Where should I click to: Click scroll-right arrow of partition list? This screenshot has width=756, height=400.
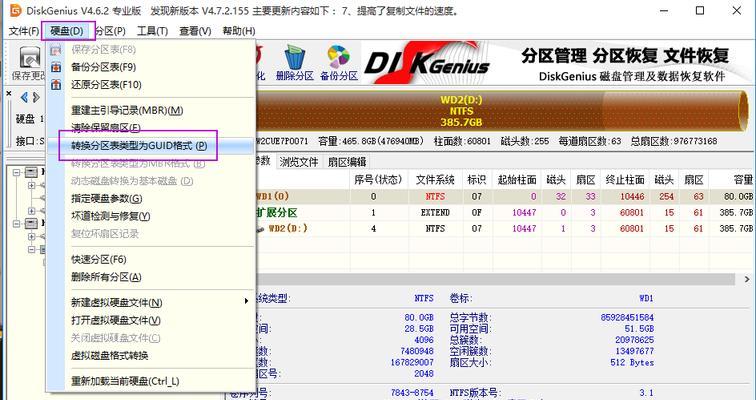[x=747, y=279]
